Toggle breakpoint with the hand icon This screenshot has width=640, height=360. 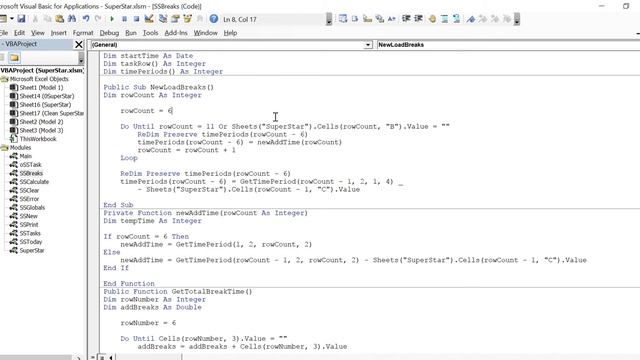tap(432, 19)
